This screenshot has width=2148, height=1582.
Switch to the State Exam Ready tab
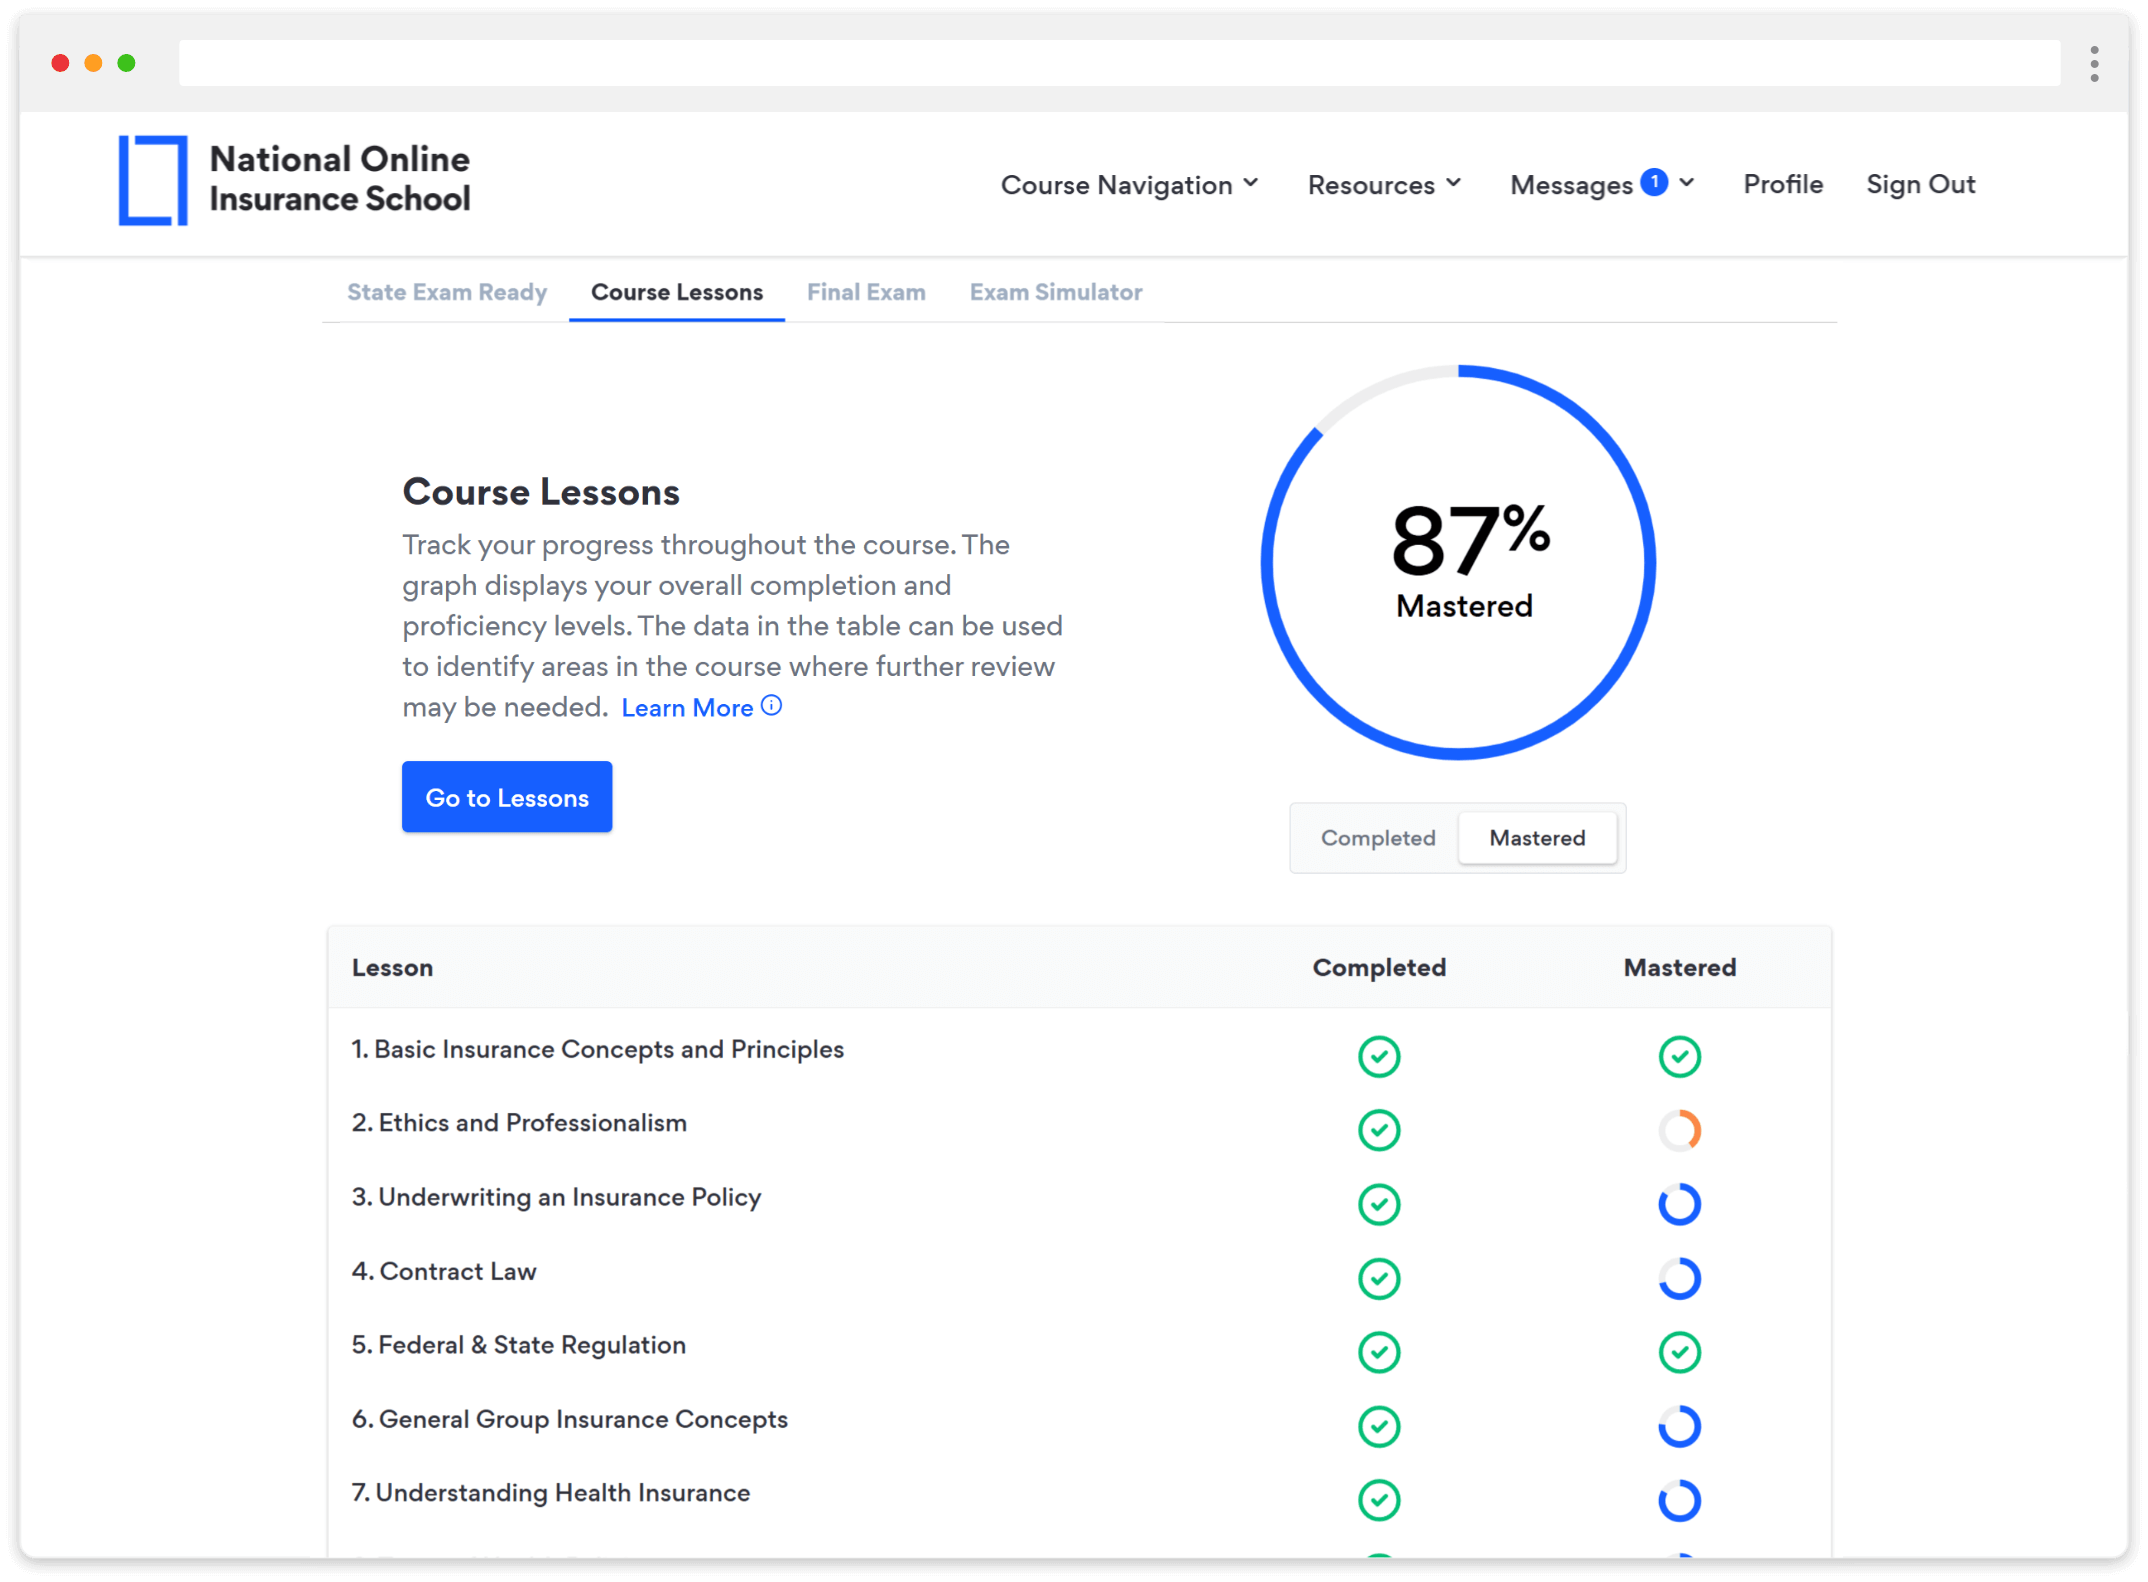(446, 292)
